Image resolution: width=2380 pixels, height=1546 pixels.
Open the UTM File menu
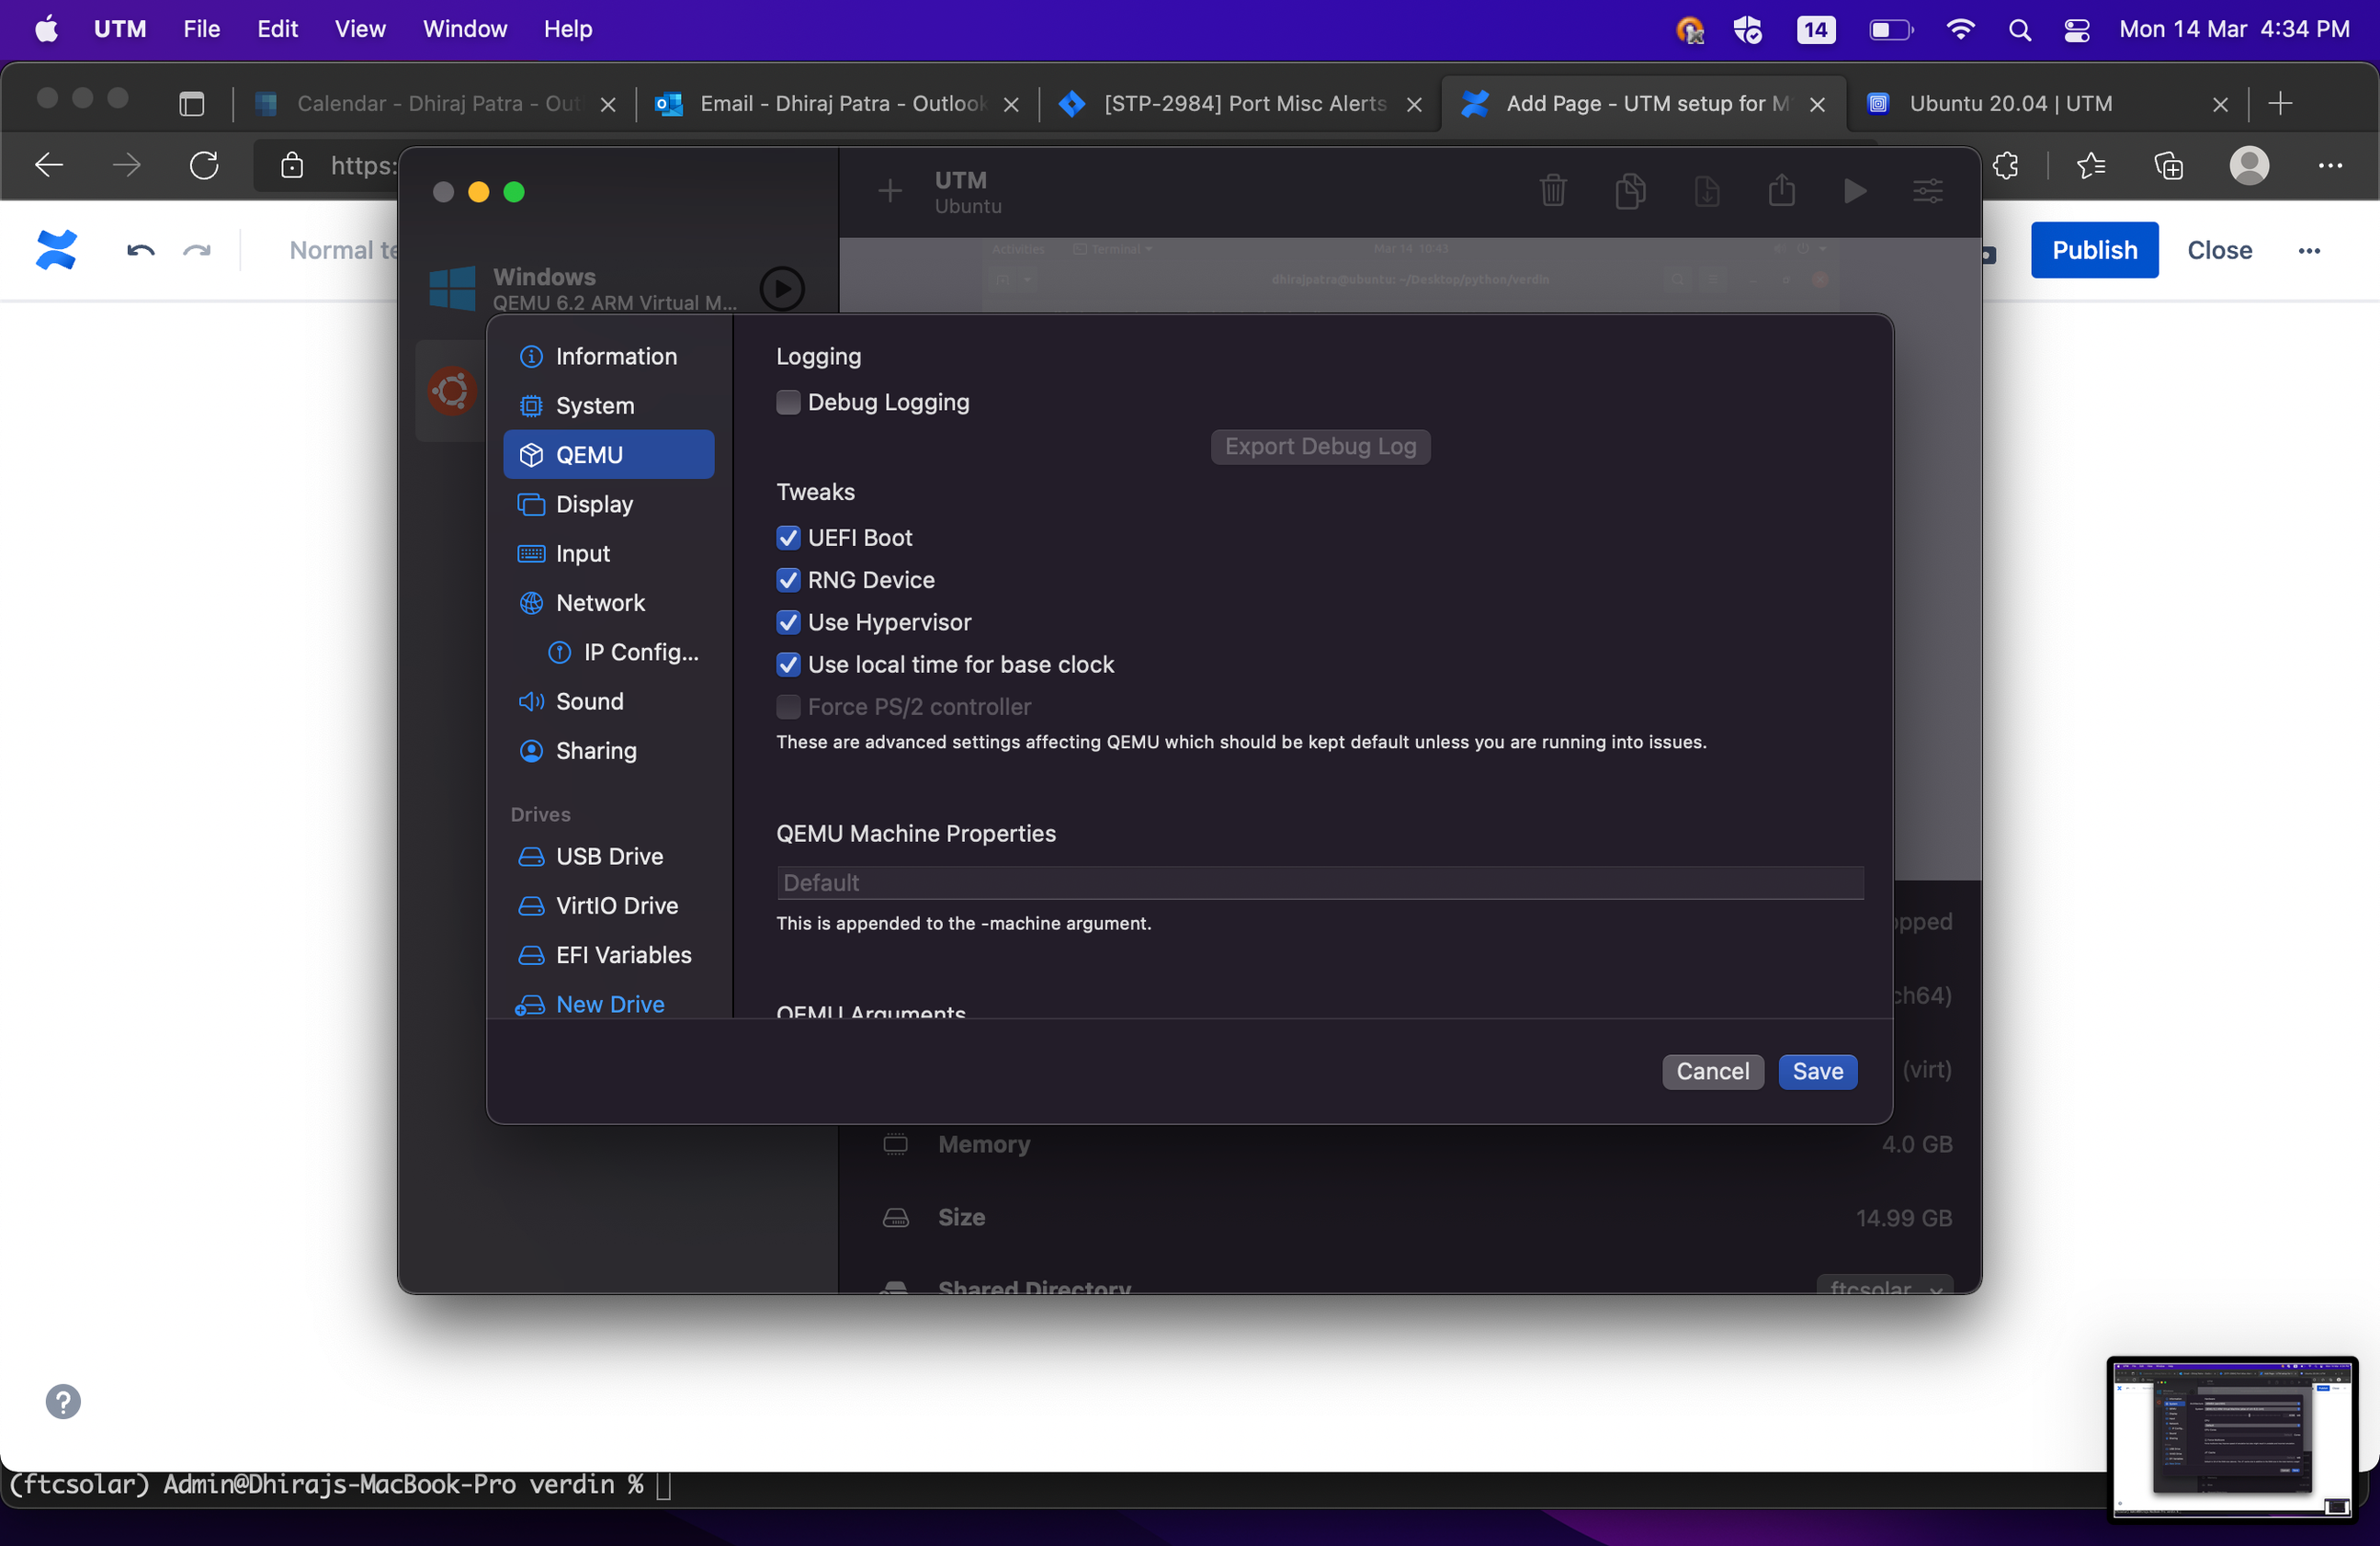click(x=201, y=29)
